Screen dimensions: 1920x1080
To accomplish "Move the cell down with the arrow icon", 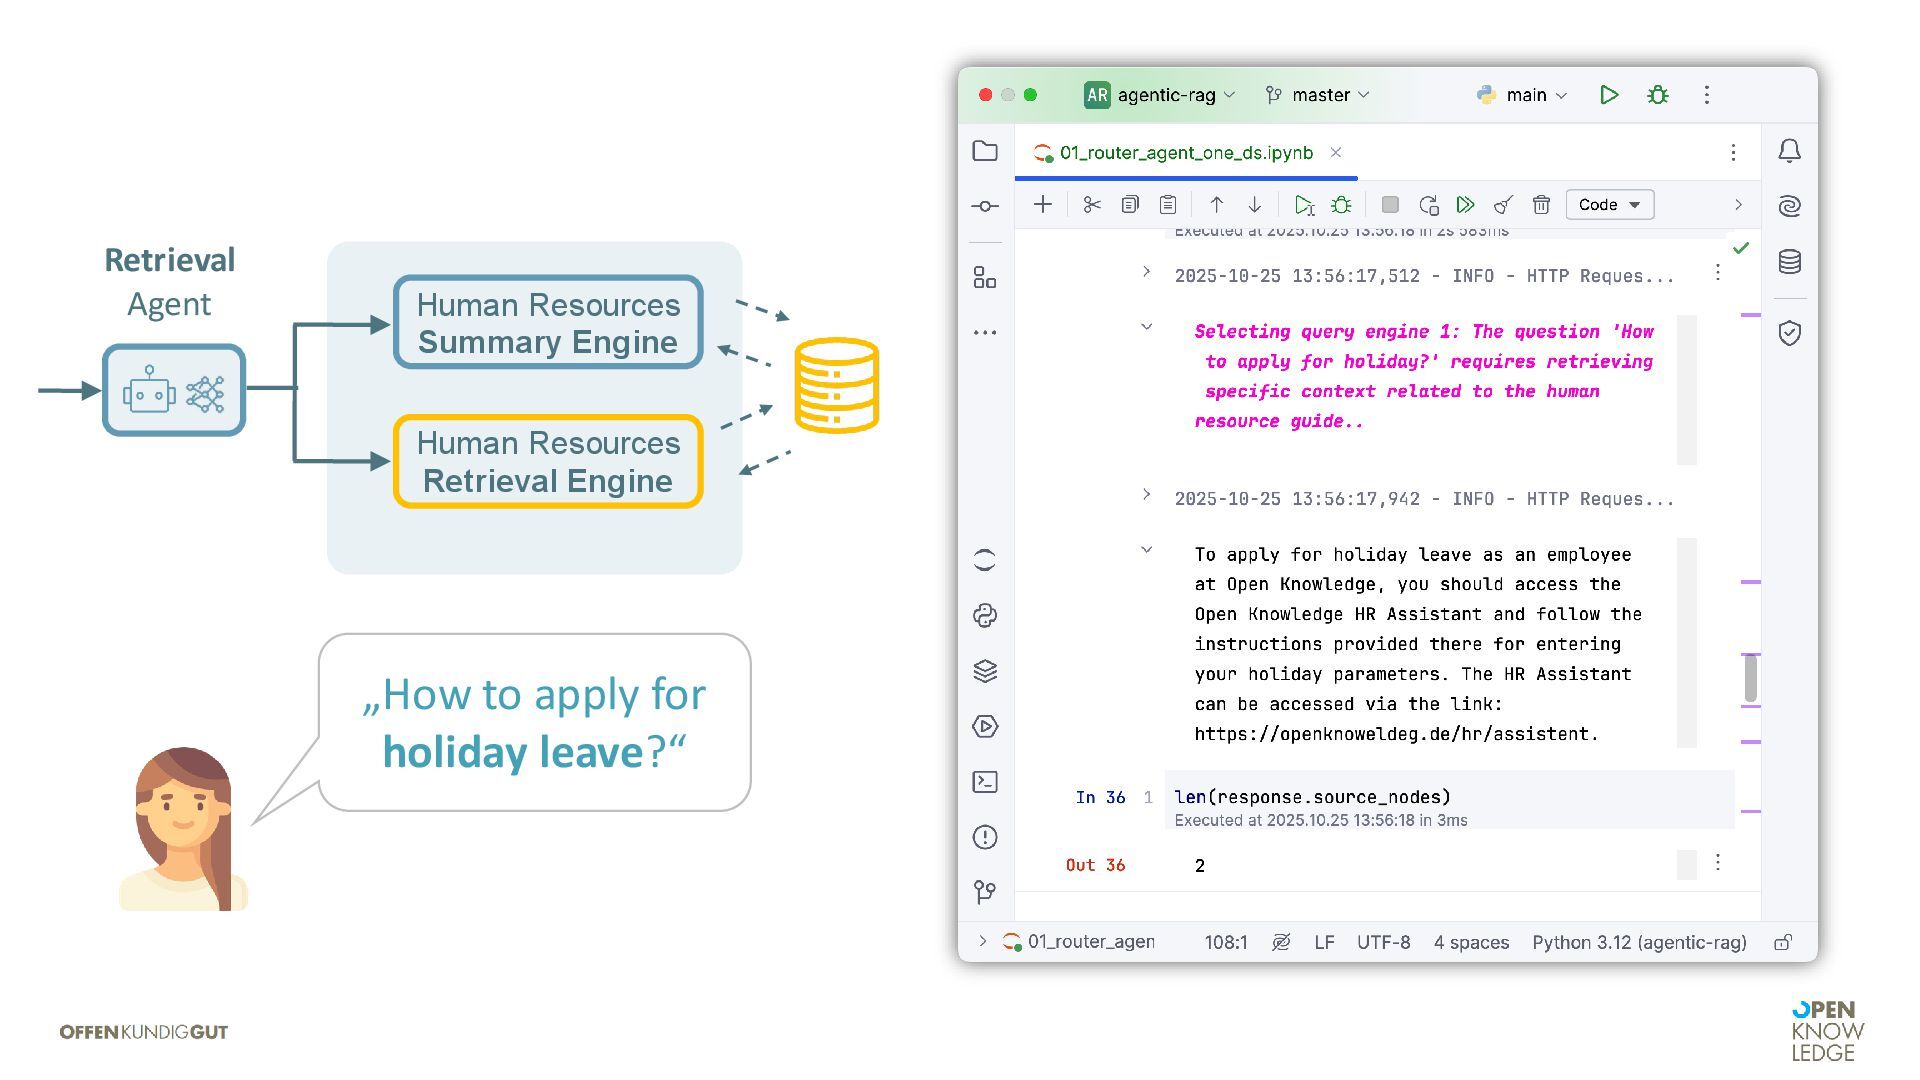I will [x=1254, y=205].
